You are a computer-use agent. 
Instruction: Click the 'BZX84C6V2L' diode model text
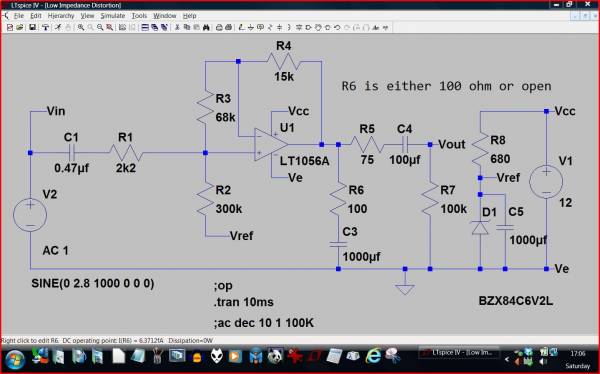tap(516, 301)
